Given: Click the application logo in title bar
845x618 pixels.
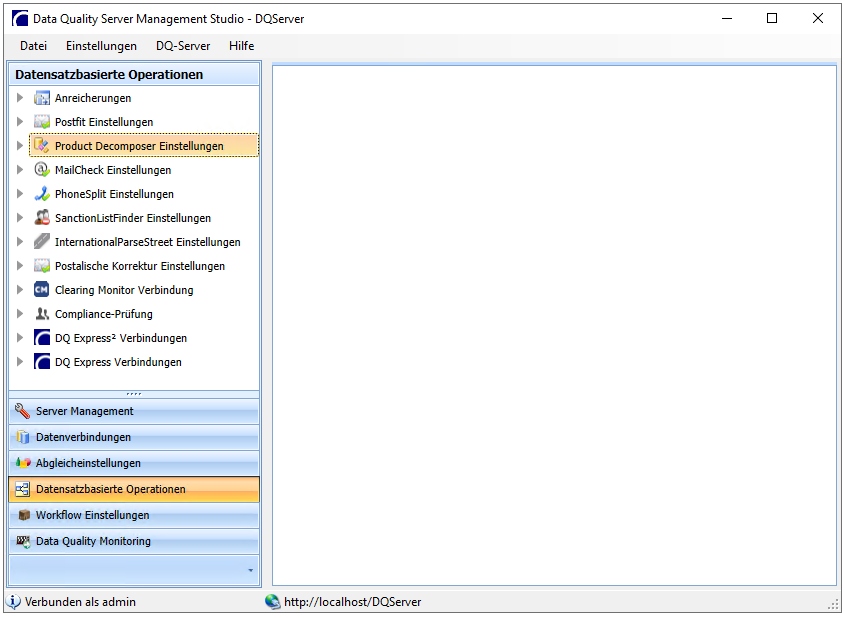Looking at the screenshot, I should pyautogui.click(x=20, y=18).
